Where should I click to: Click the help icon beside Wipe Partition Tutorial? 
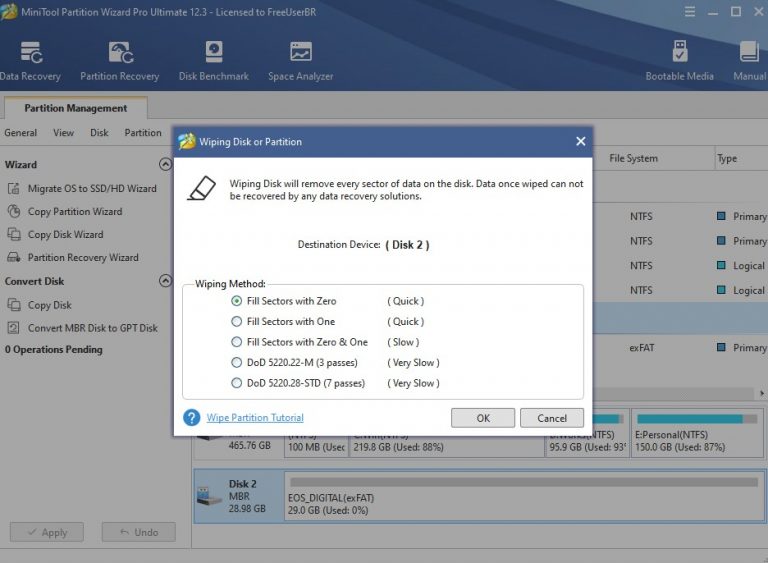click(192, 418)
